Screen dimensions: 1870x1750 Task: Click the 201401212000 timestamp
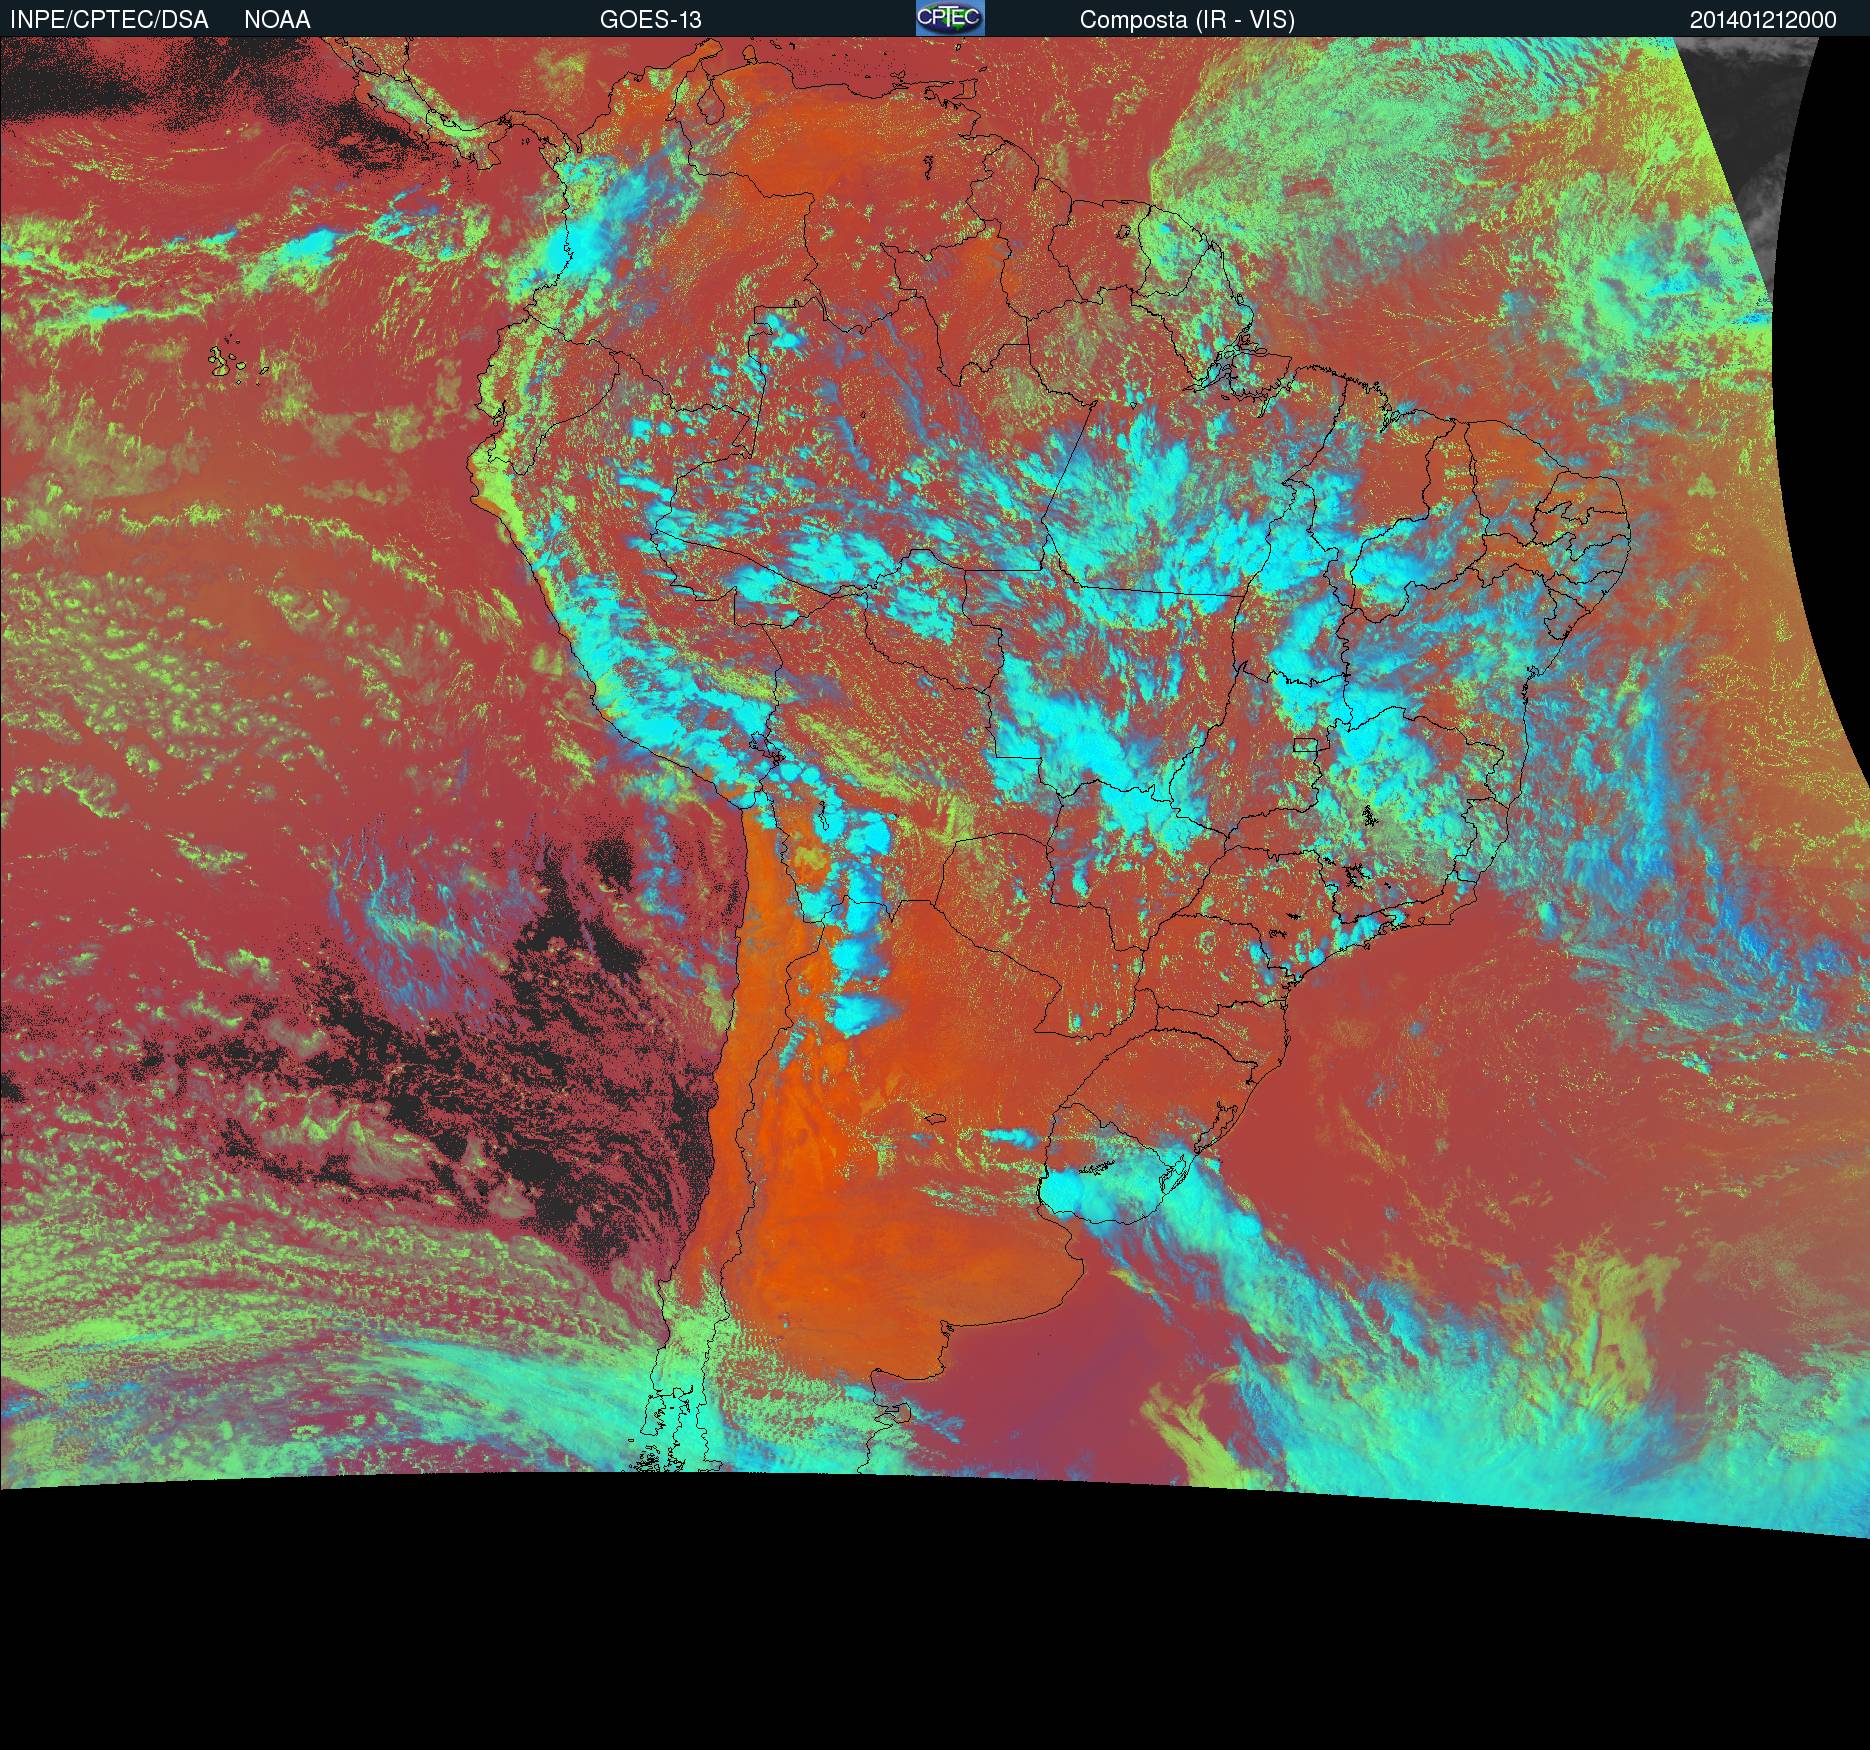click(1763, 20)
